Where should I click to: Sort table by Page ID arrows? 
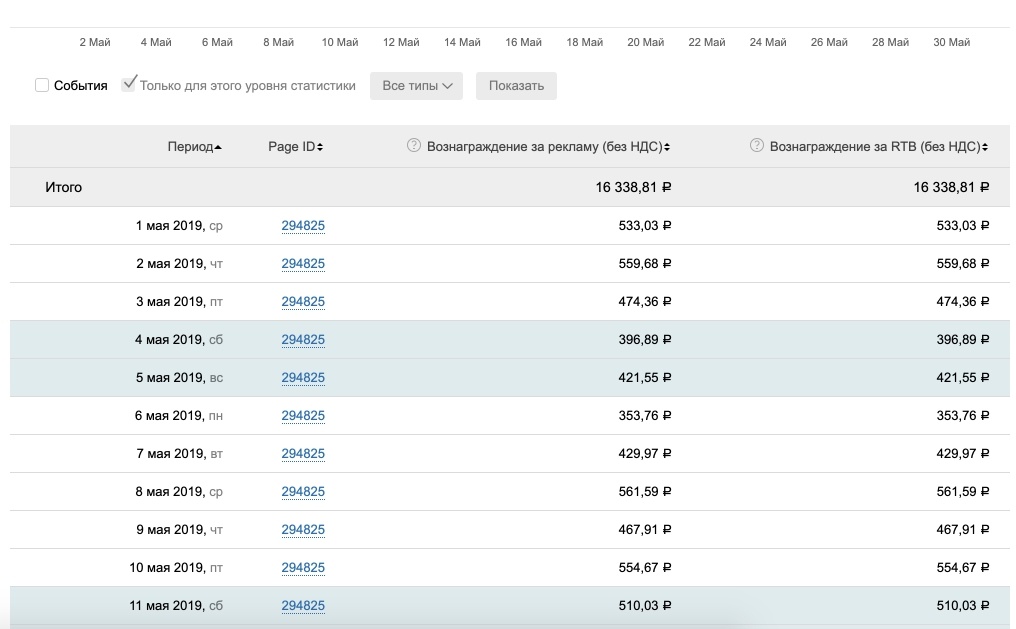(320, 147)
